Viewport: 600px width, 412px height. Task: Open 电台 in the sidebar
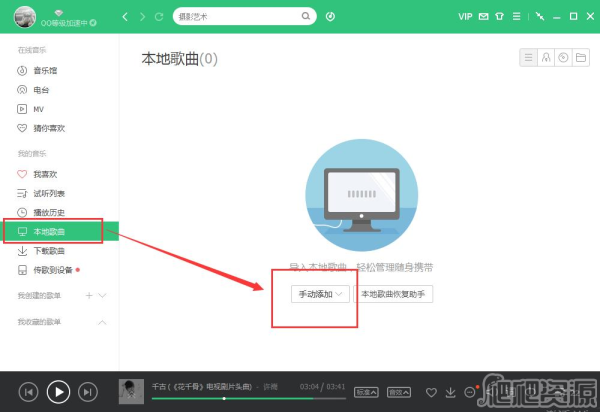33,90
